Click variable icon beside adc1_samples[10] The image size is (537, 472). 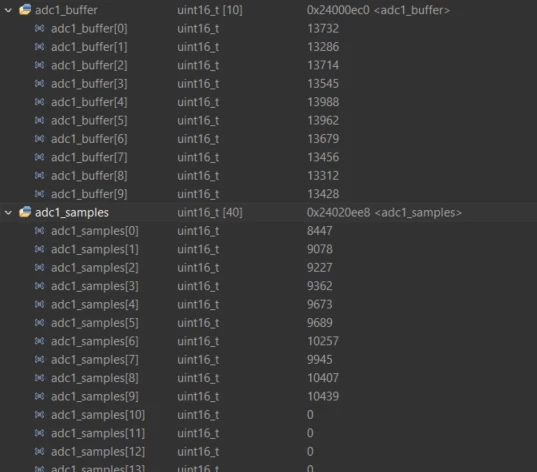pyautogui.click(x=39, y=415)
